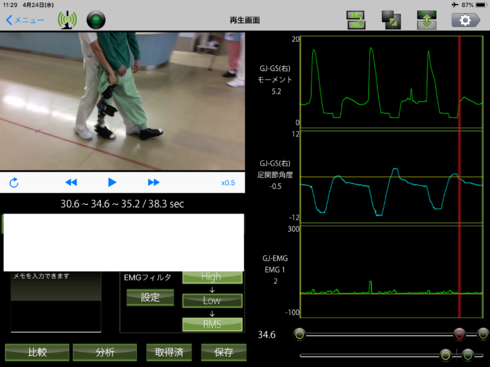490x367 pixels.
Task: Rewind the video playback
Action: pos(71,182)
